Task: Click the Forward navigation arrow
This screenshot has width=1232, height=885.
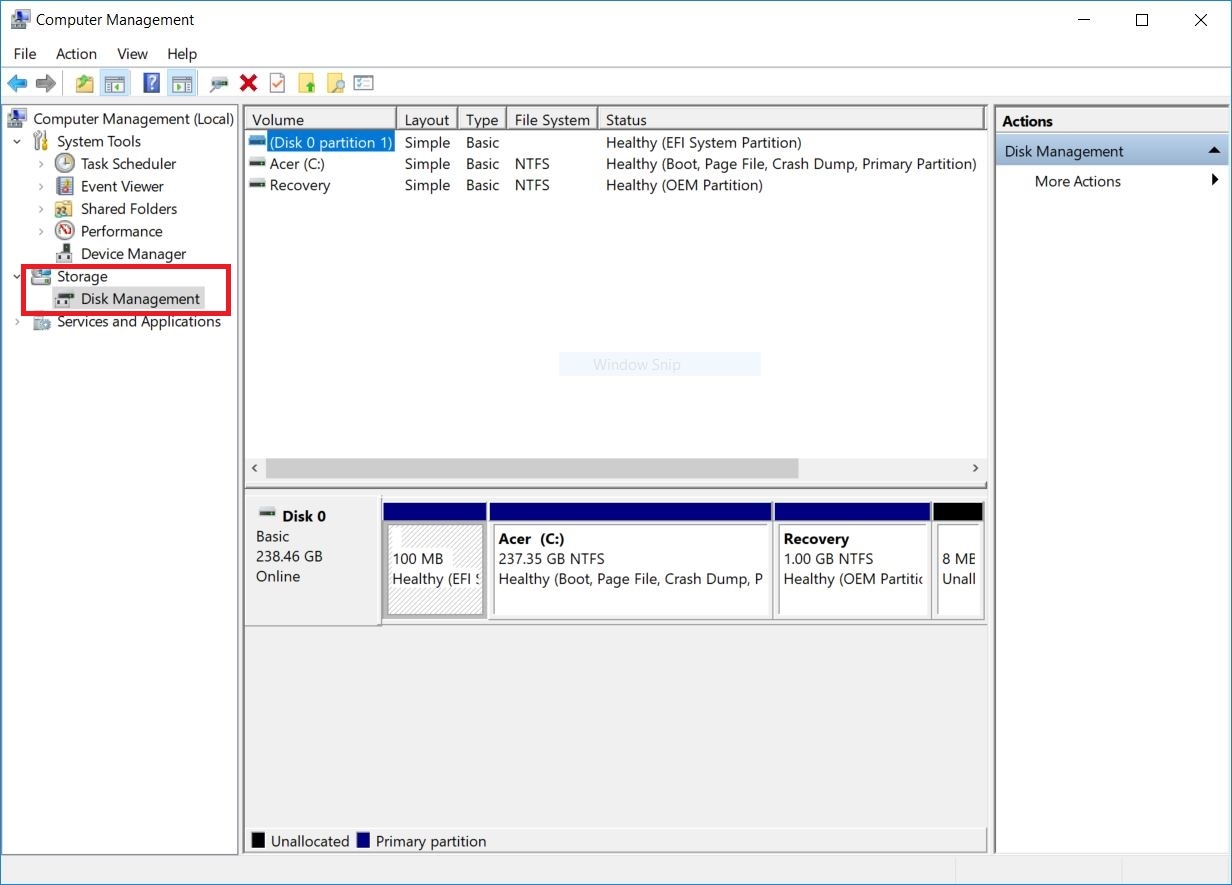Action: point(45,83)
